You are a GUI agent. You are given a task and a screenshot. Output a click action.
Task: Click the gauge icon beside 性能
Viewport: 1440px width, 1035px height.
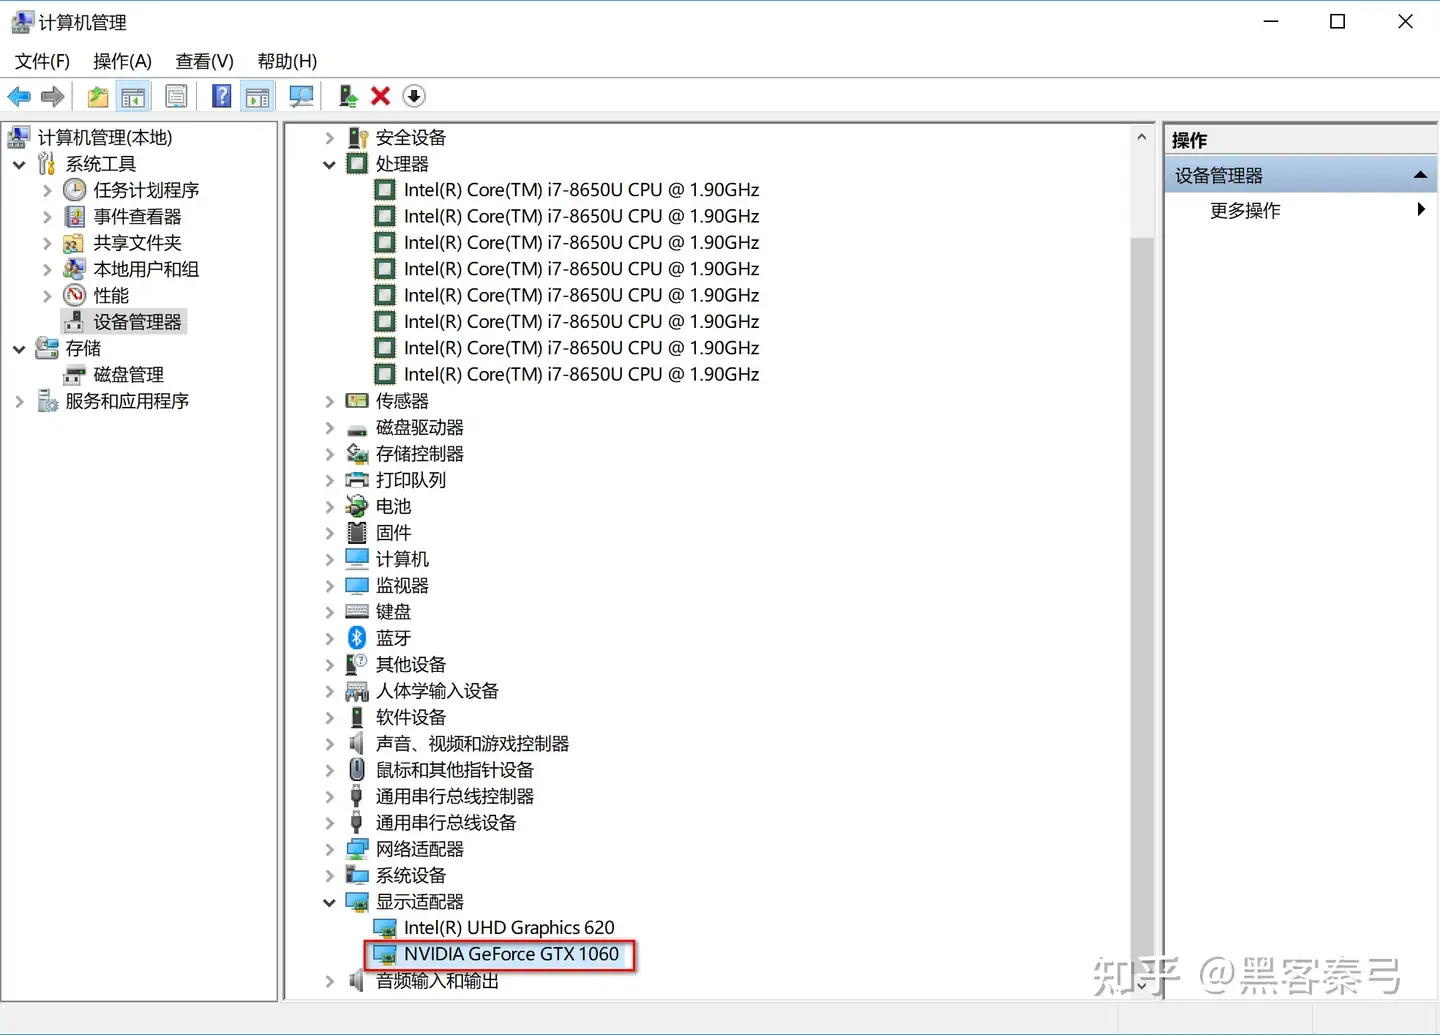[75, 295]
